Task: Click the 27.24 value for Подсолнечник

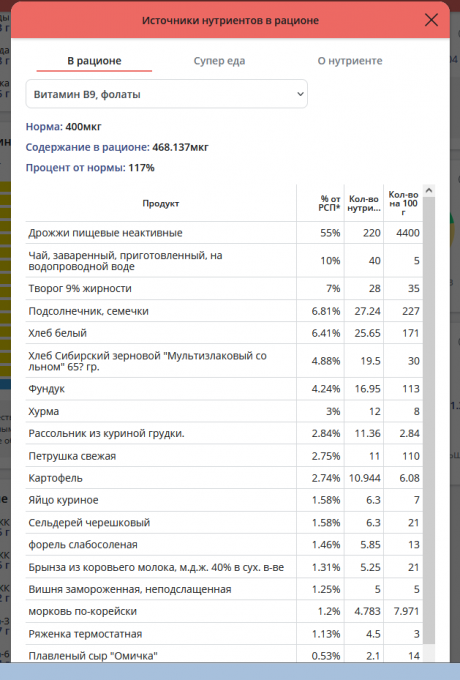Action: point(367,311)
